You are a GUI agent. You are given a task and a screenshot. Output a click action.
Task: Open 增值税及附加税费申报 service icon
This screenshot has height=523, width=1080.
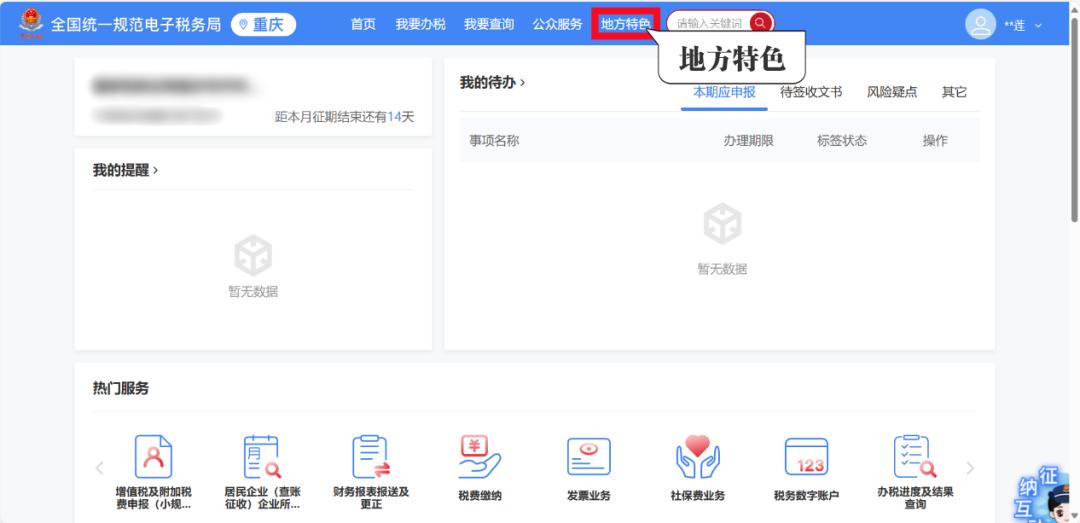pos(154,458)
